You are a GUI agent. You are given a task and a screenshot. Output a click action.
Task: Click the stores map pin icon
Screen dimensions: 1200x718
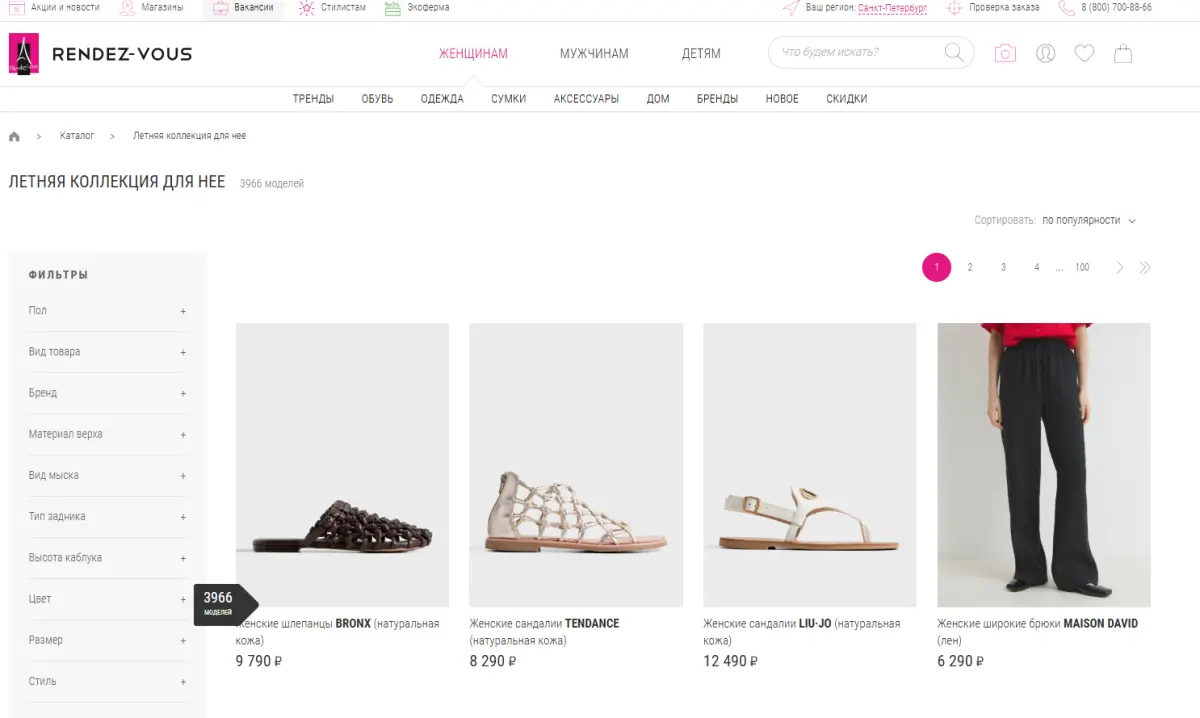pos(128,8)
